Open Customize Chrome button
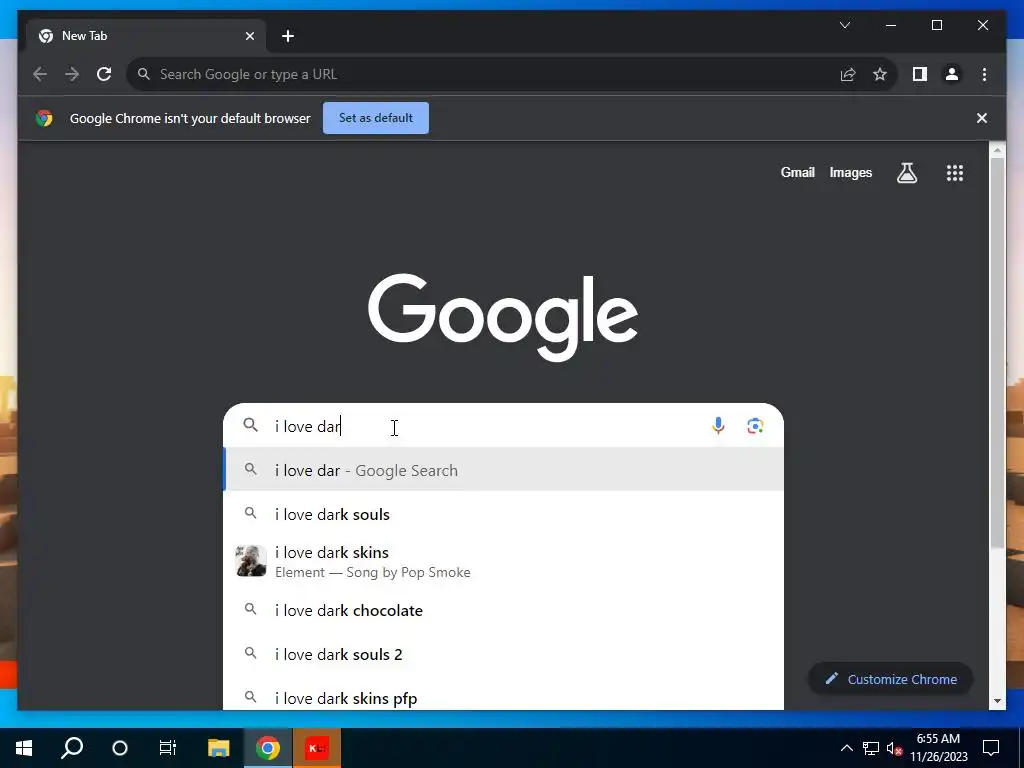This screenshot has width=1024, height=768. [x=890, y=679]
